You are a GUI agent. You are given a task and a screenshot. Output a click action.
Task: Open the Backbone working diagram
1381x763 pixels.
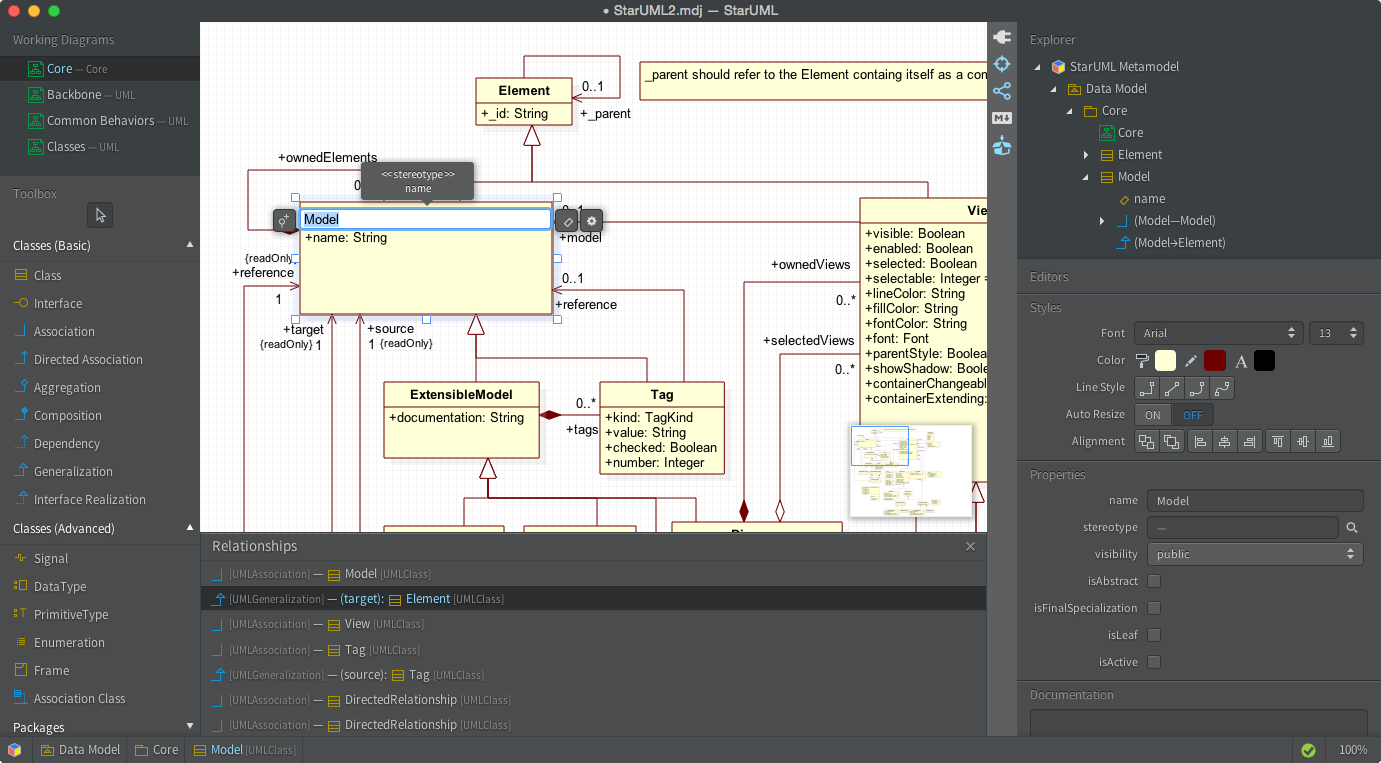point(100,95)
